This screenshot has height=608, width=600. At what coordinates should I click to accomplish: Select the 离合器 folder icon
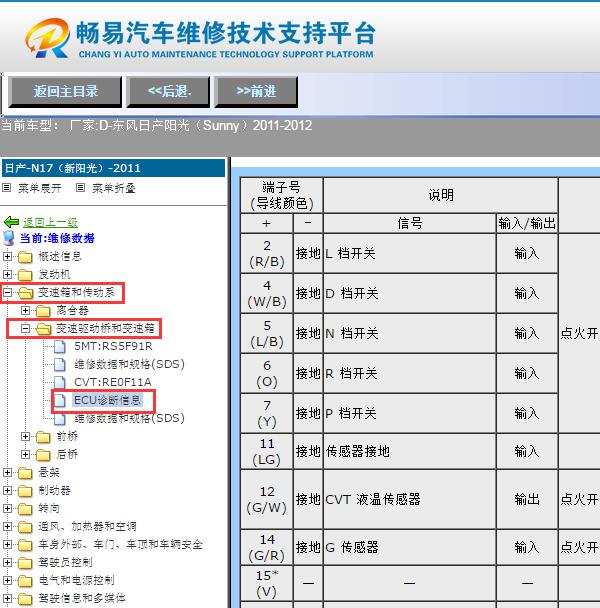(x=43, y=311)
